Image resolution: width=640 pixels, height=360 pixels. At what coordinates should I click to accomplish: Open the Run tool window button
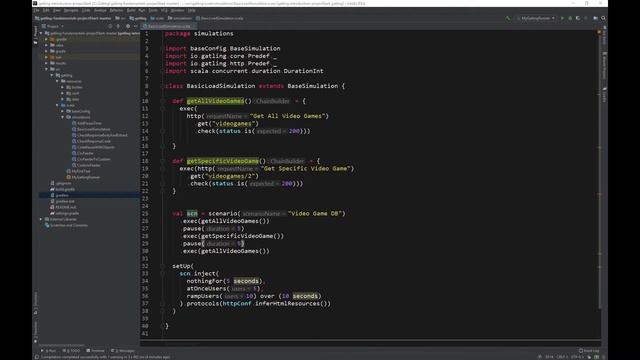tap(49, 351)
